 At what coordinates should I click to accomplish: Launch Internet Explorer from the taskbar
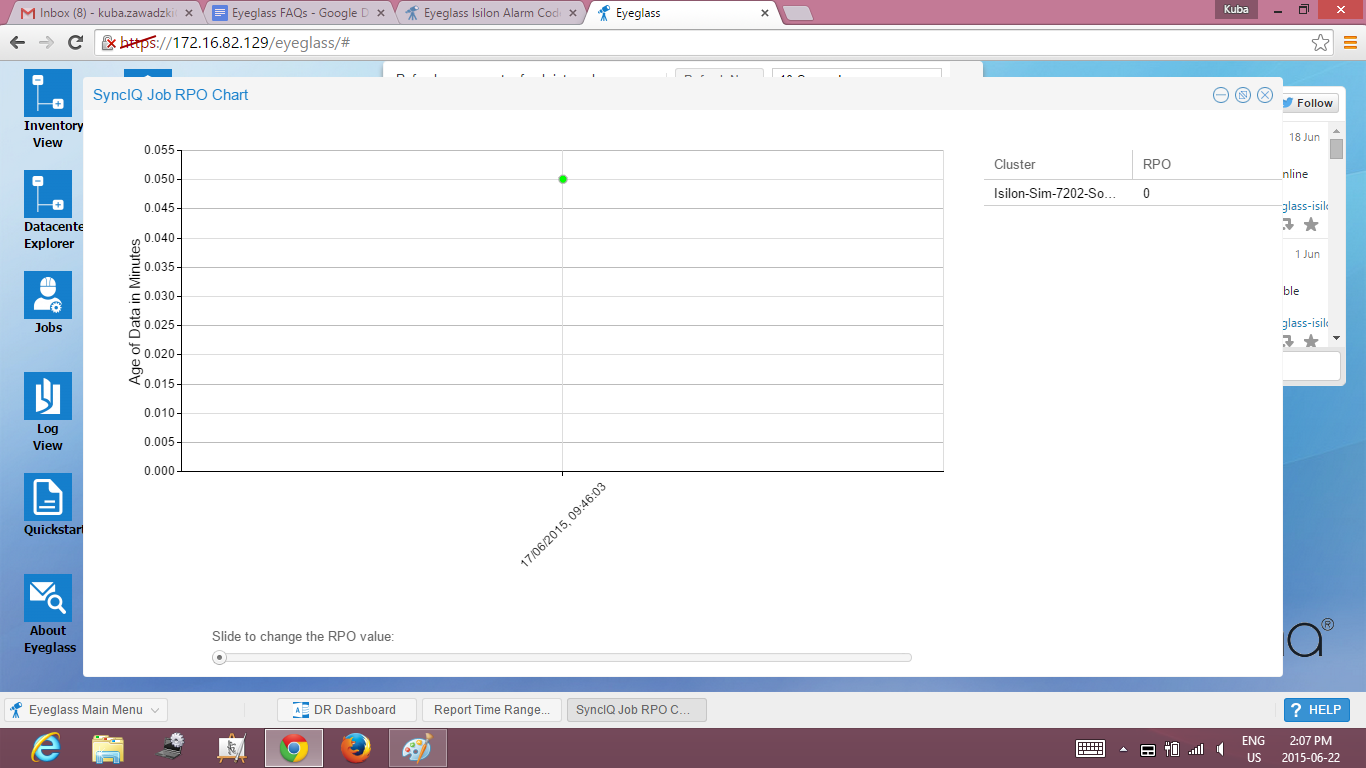[x=46, y=748]
